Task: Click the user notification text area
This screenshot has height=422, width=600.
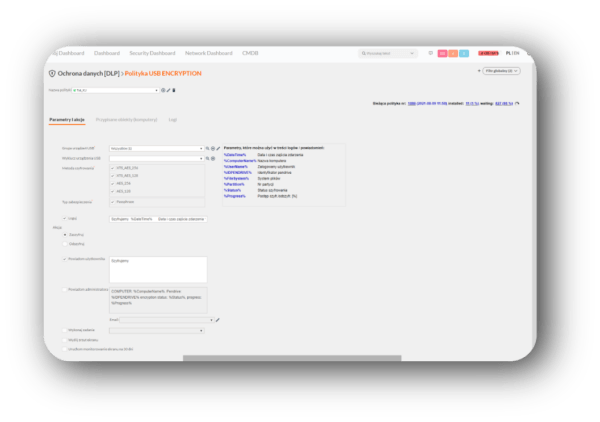Action: (x=158, y=270)
